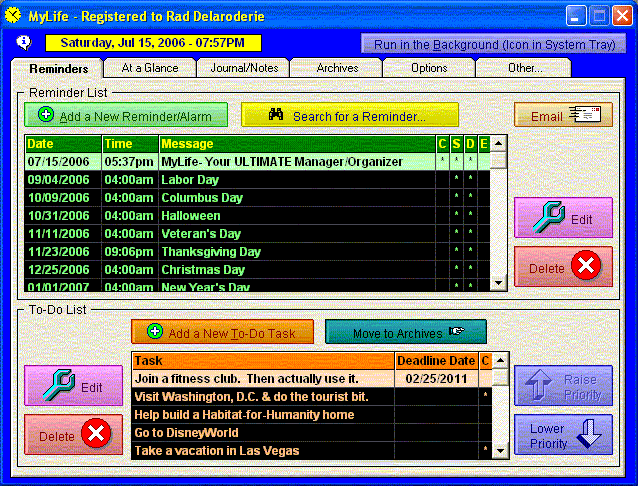Click reminder list scroll-up arrow
Screen dimensions: 638x486
(x=498, y=143)
